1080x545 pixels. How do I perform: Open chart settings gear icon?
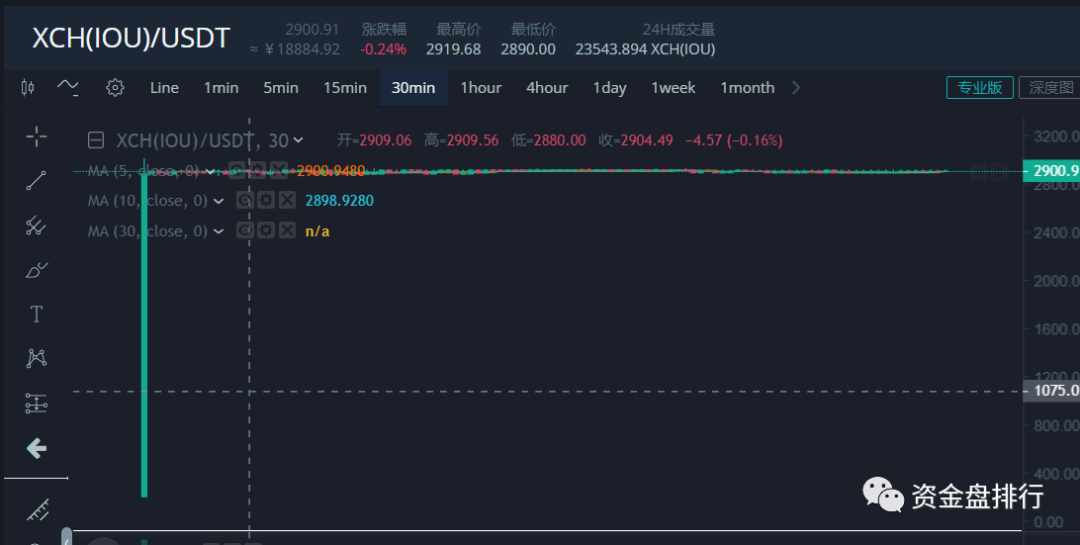[115, 88]
